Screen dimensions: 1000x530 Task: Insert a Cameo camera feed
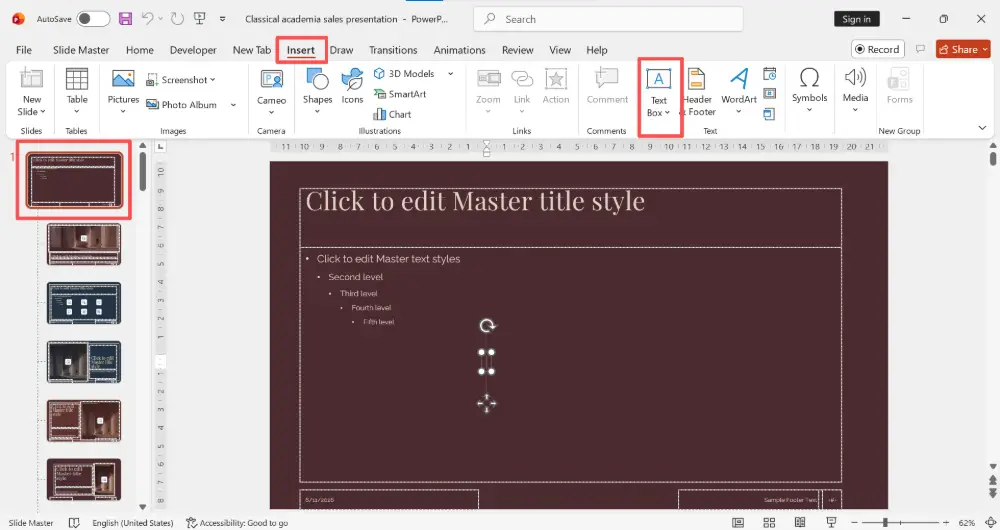coord(271,92)
